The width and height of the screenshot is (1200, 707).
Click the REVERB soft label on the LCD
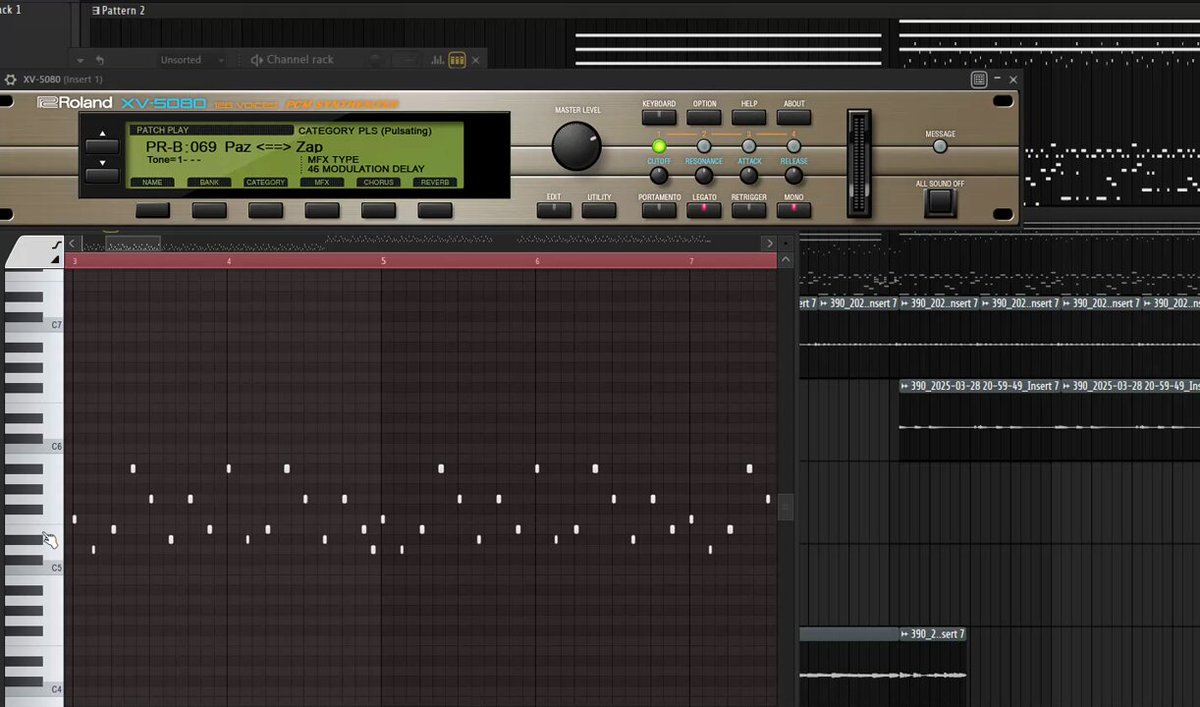point(435,183)
